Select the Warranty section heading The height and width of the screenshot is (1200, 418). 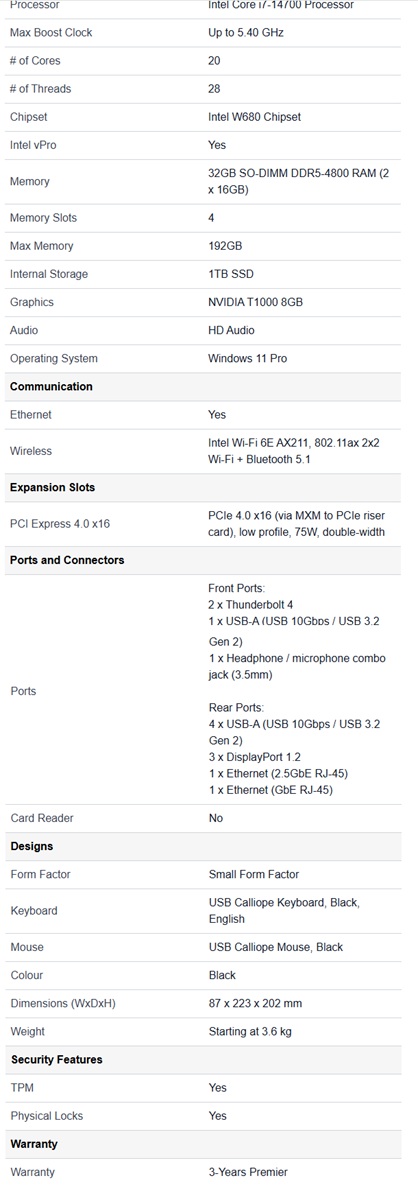[34, 1143]
